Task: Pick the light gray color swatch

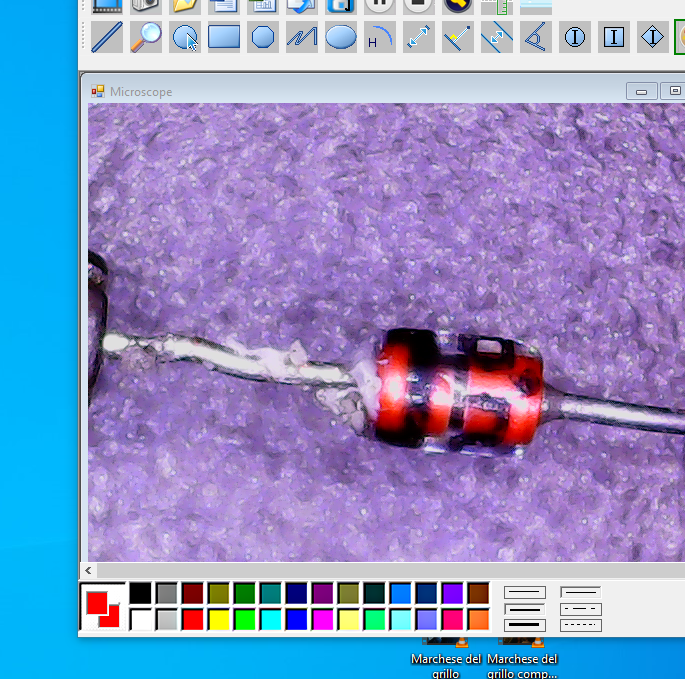Action: click(x=166, y=620)
